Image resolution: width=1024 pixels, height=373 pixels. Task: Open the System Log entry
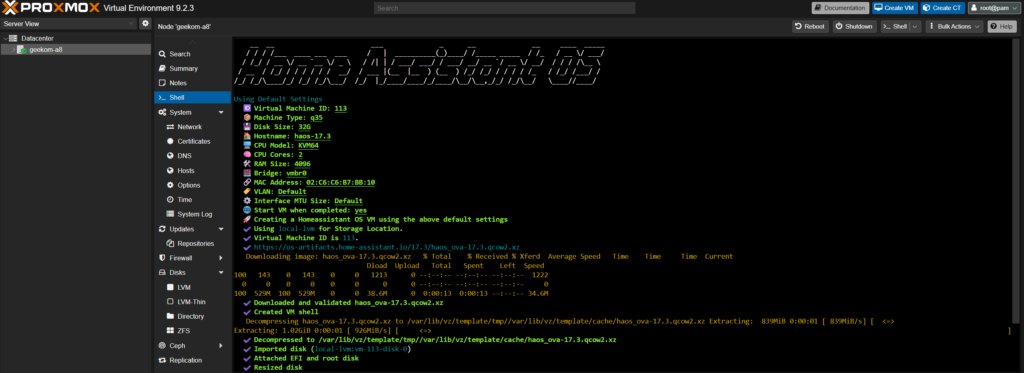[195, 214]
